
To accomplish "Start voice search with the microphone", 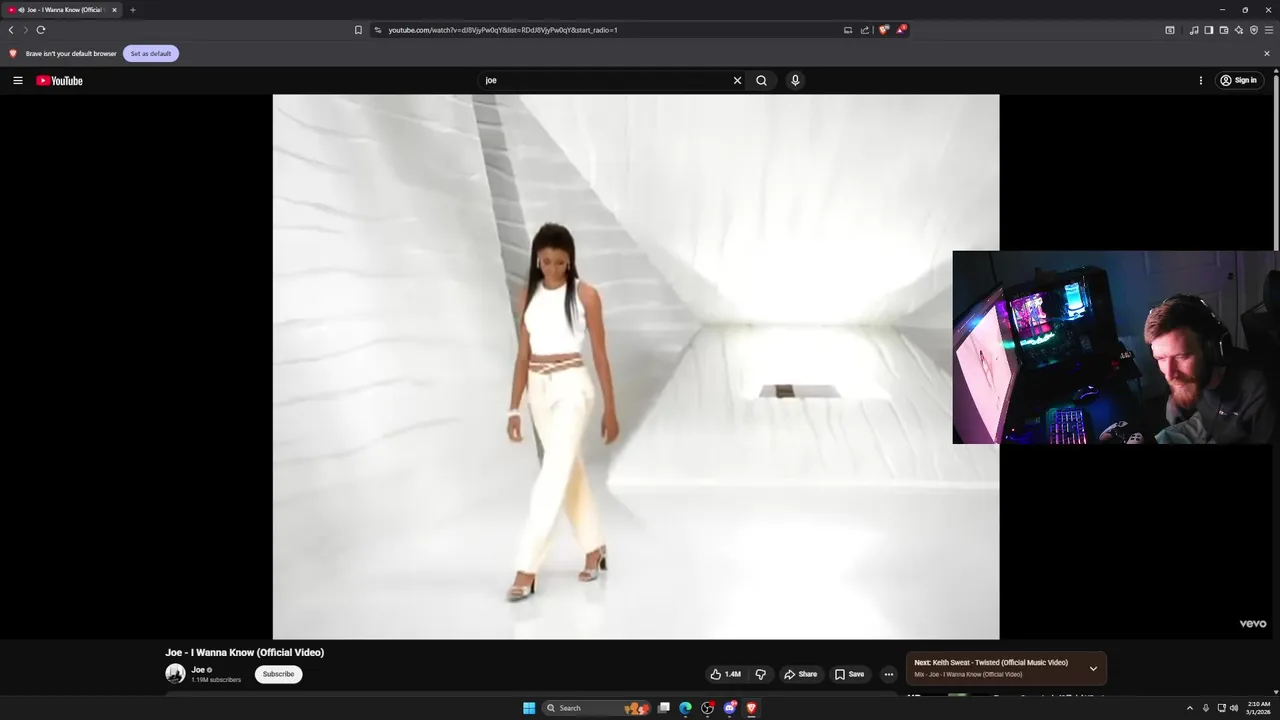I will (x=795, y=80).
